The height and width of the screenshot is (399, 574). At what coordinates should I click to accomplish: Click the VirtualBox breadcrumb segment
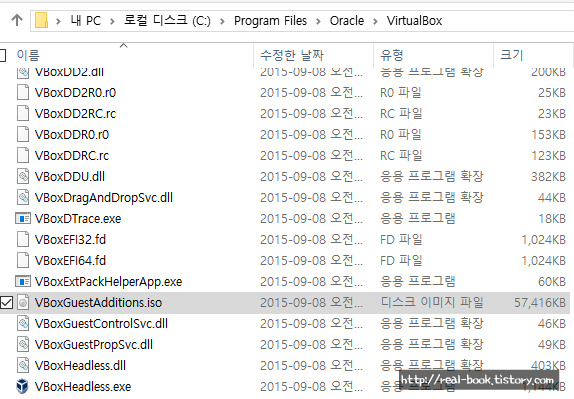[414, 20]
